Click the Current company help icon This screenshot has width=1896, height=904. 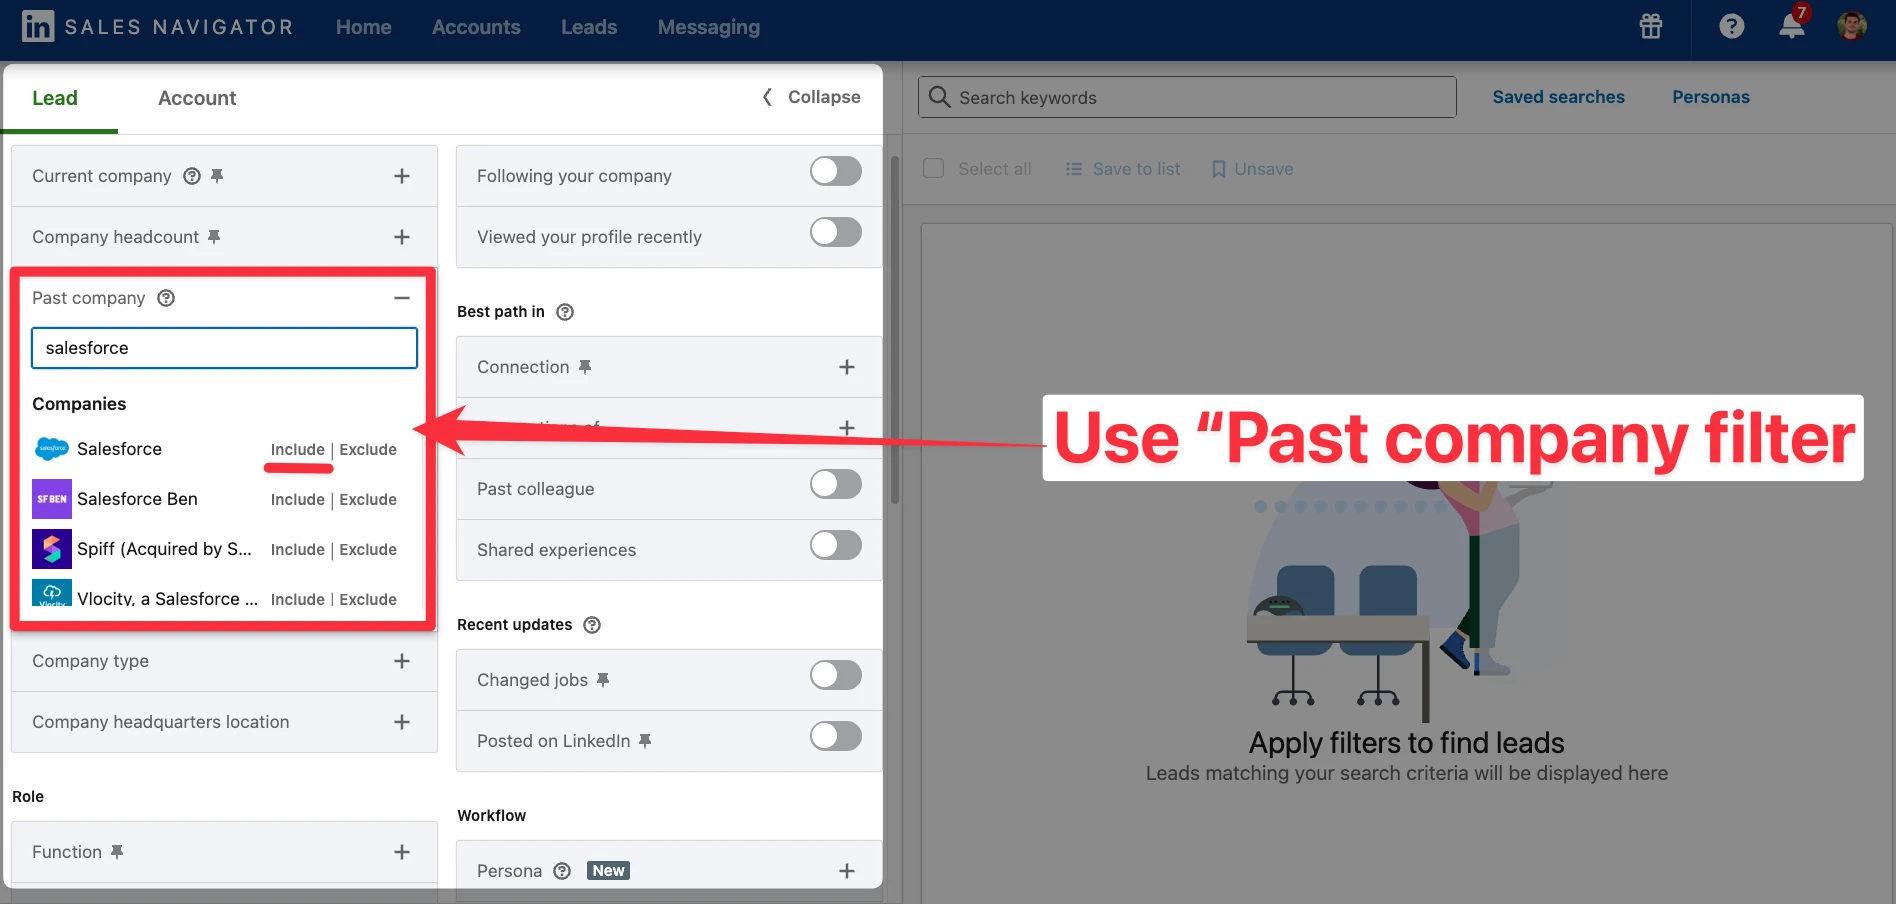click(192, 176)
